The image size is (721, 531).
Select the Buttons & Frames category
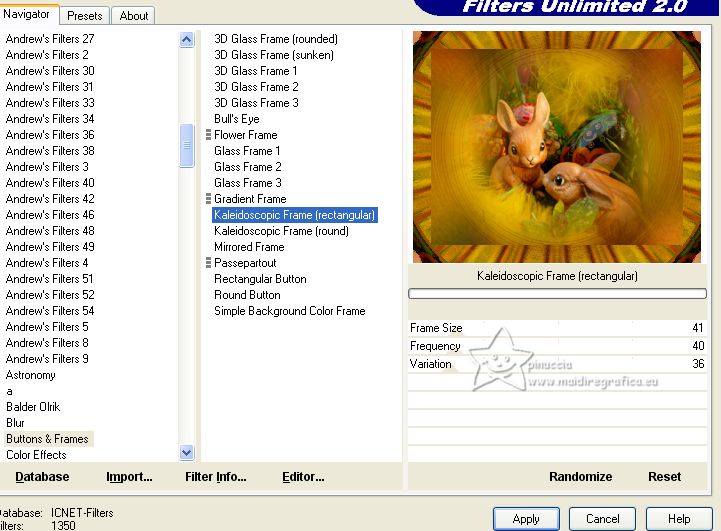47,439
